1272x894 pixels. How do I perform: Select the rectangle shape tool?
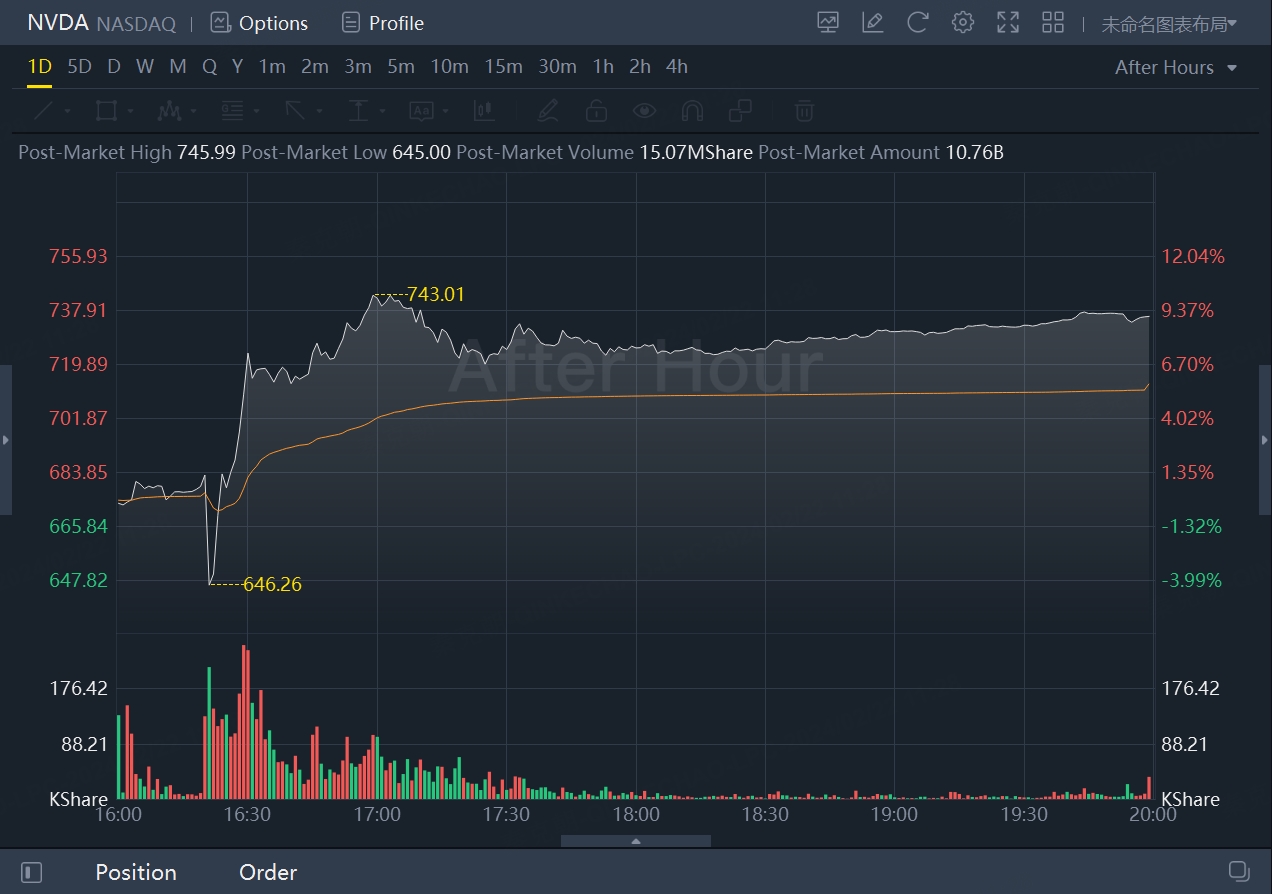tap(106, 110)
